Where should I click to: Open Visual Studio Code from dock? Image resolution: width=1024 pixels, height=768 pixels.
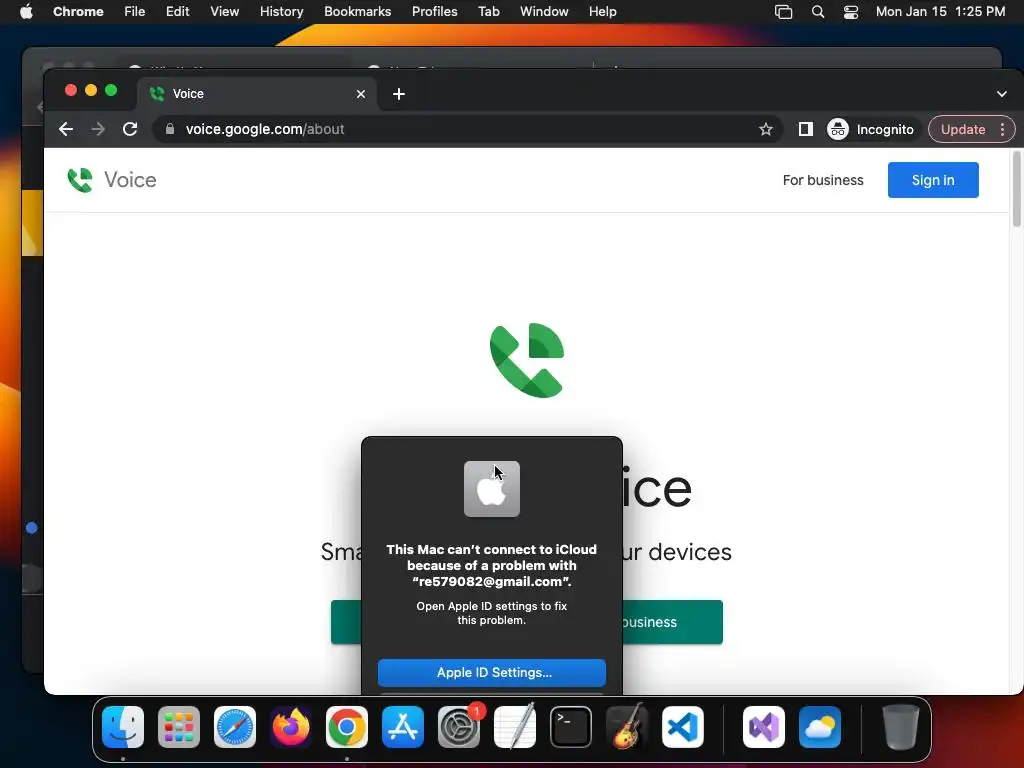point(682,727)
